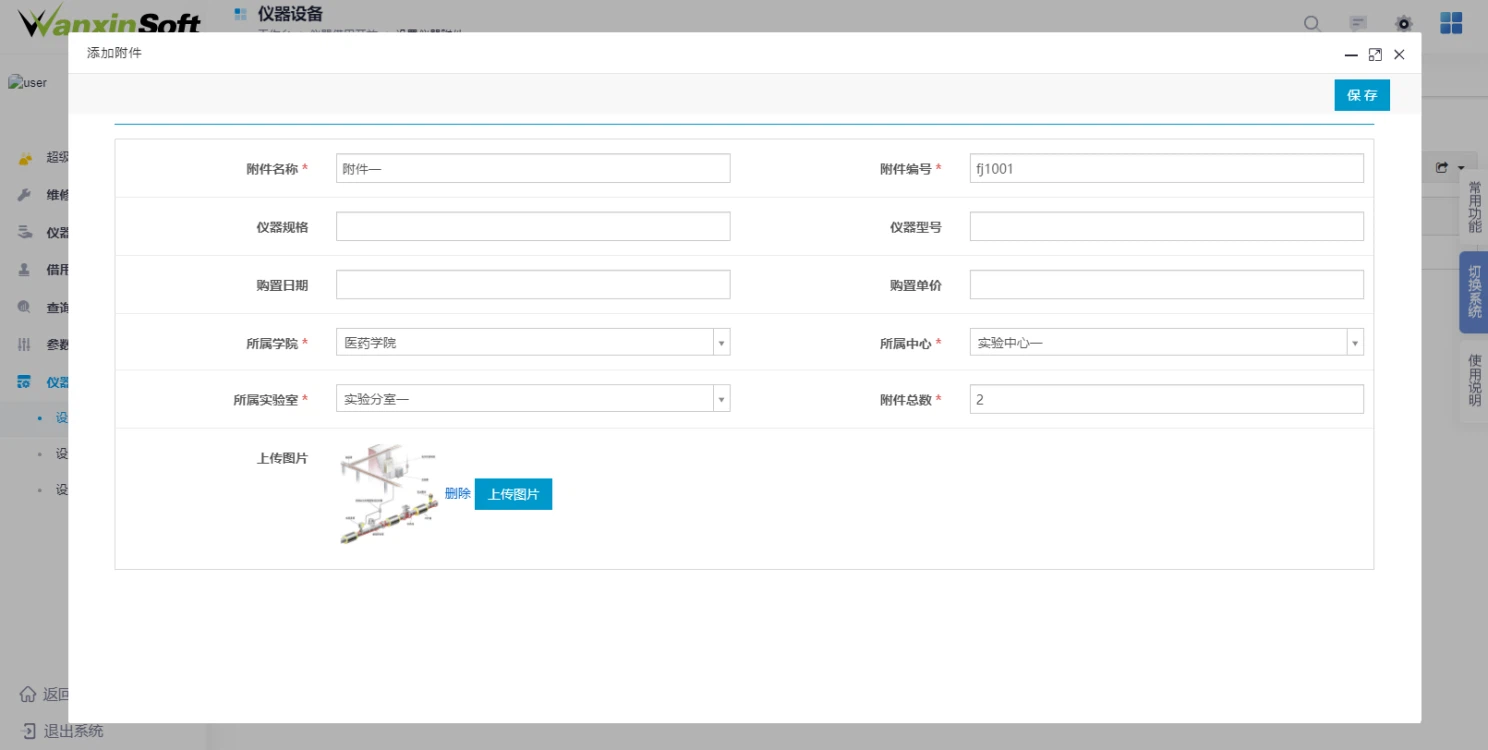Click the search magnifier icon in header
The image size is (1488, 750).
[x=1312, y=24]
